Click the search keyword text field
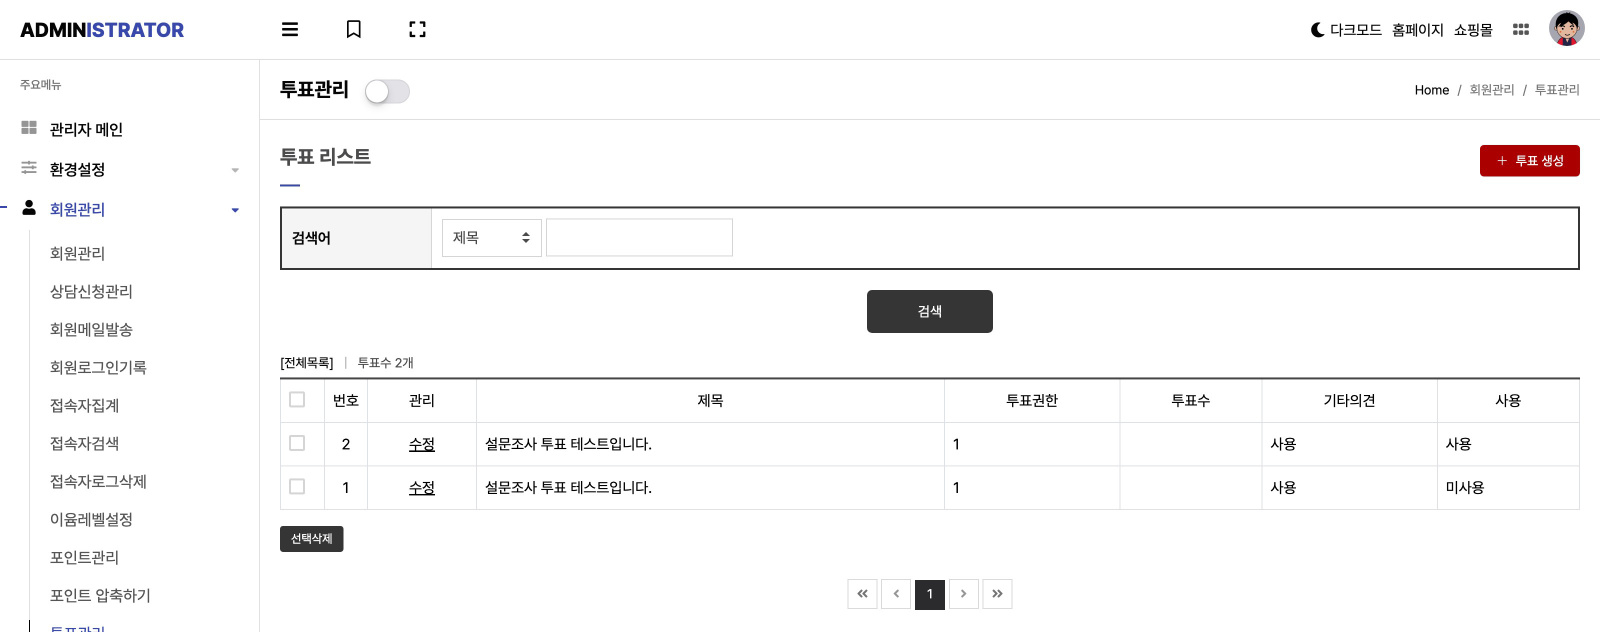 coord(640,238)
